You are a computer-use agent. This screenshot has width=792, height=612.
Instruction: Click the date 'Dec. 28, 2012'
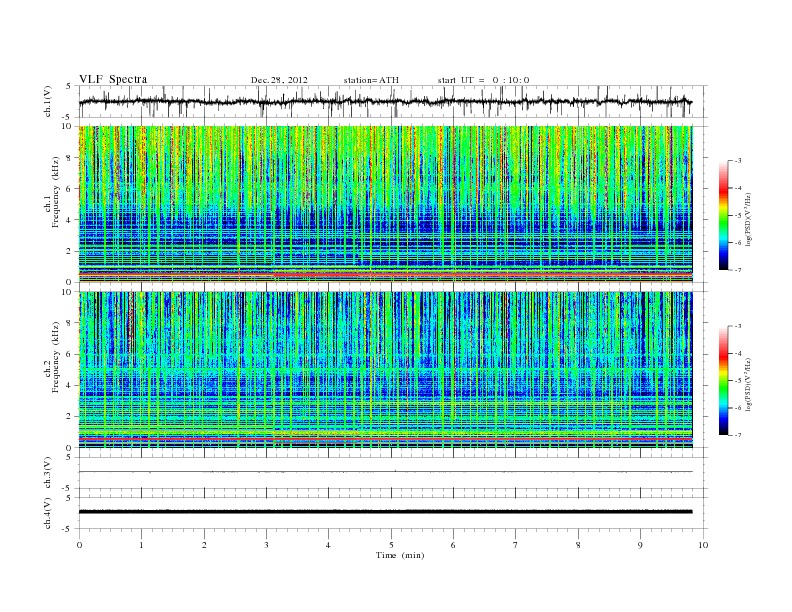tap(279, 80)
